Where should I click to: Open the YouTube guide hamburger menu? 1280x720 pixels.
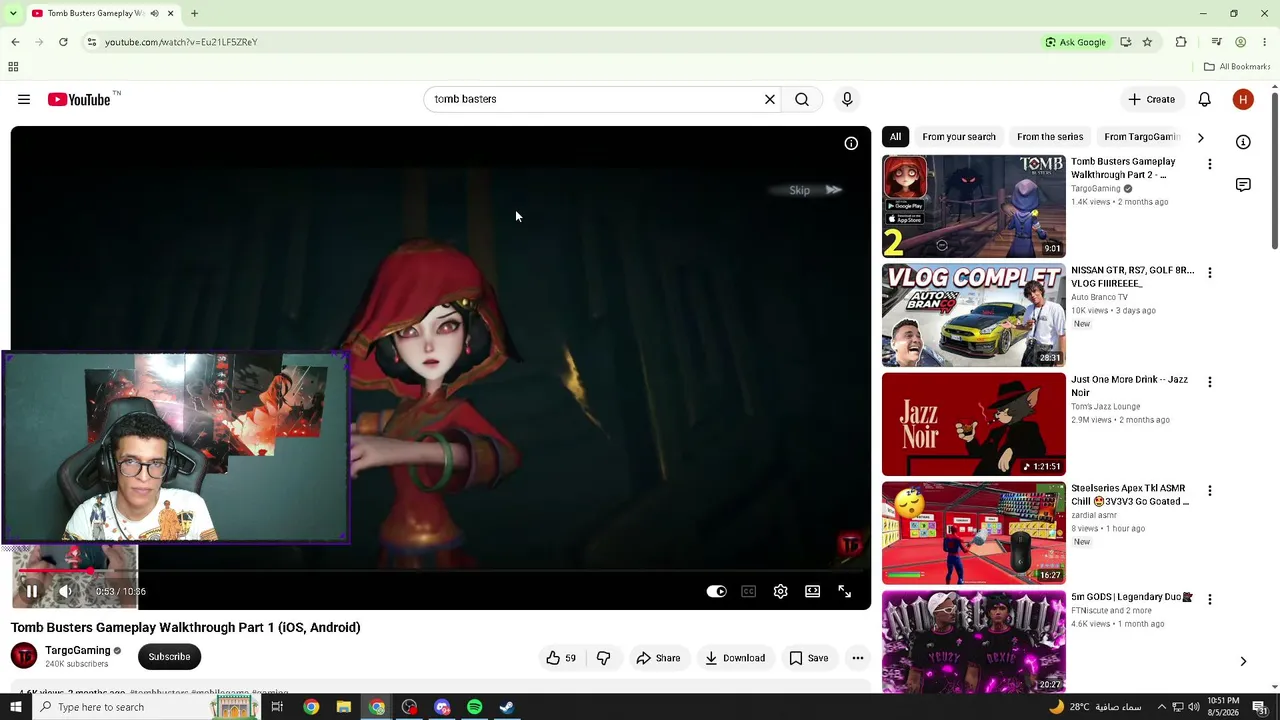click(x=24, y=99)
